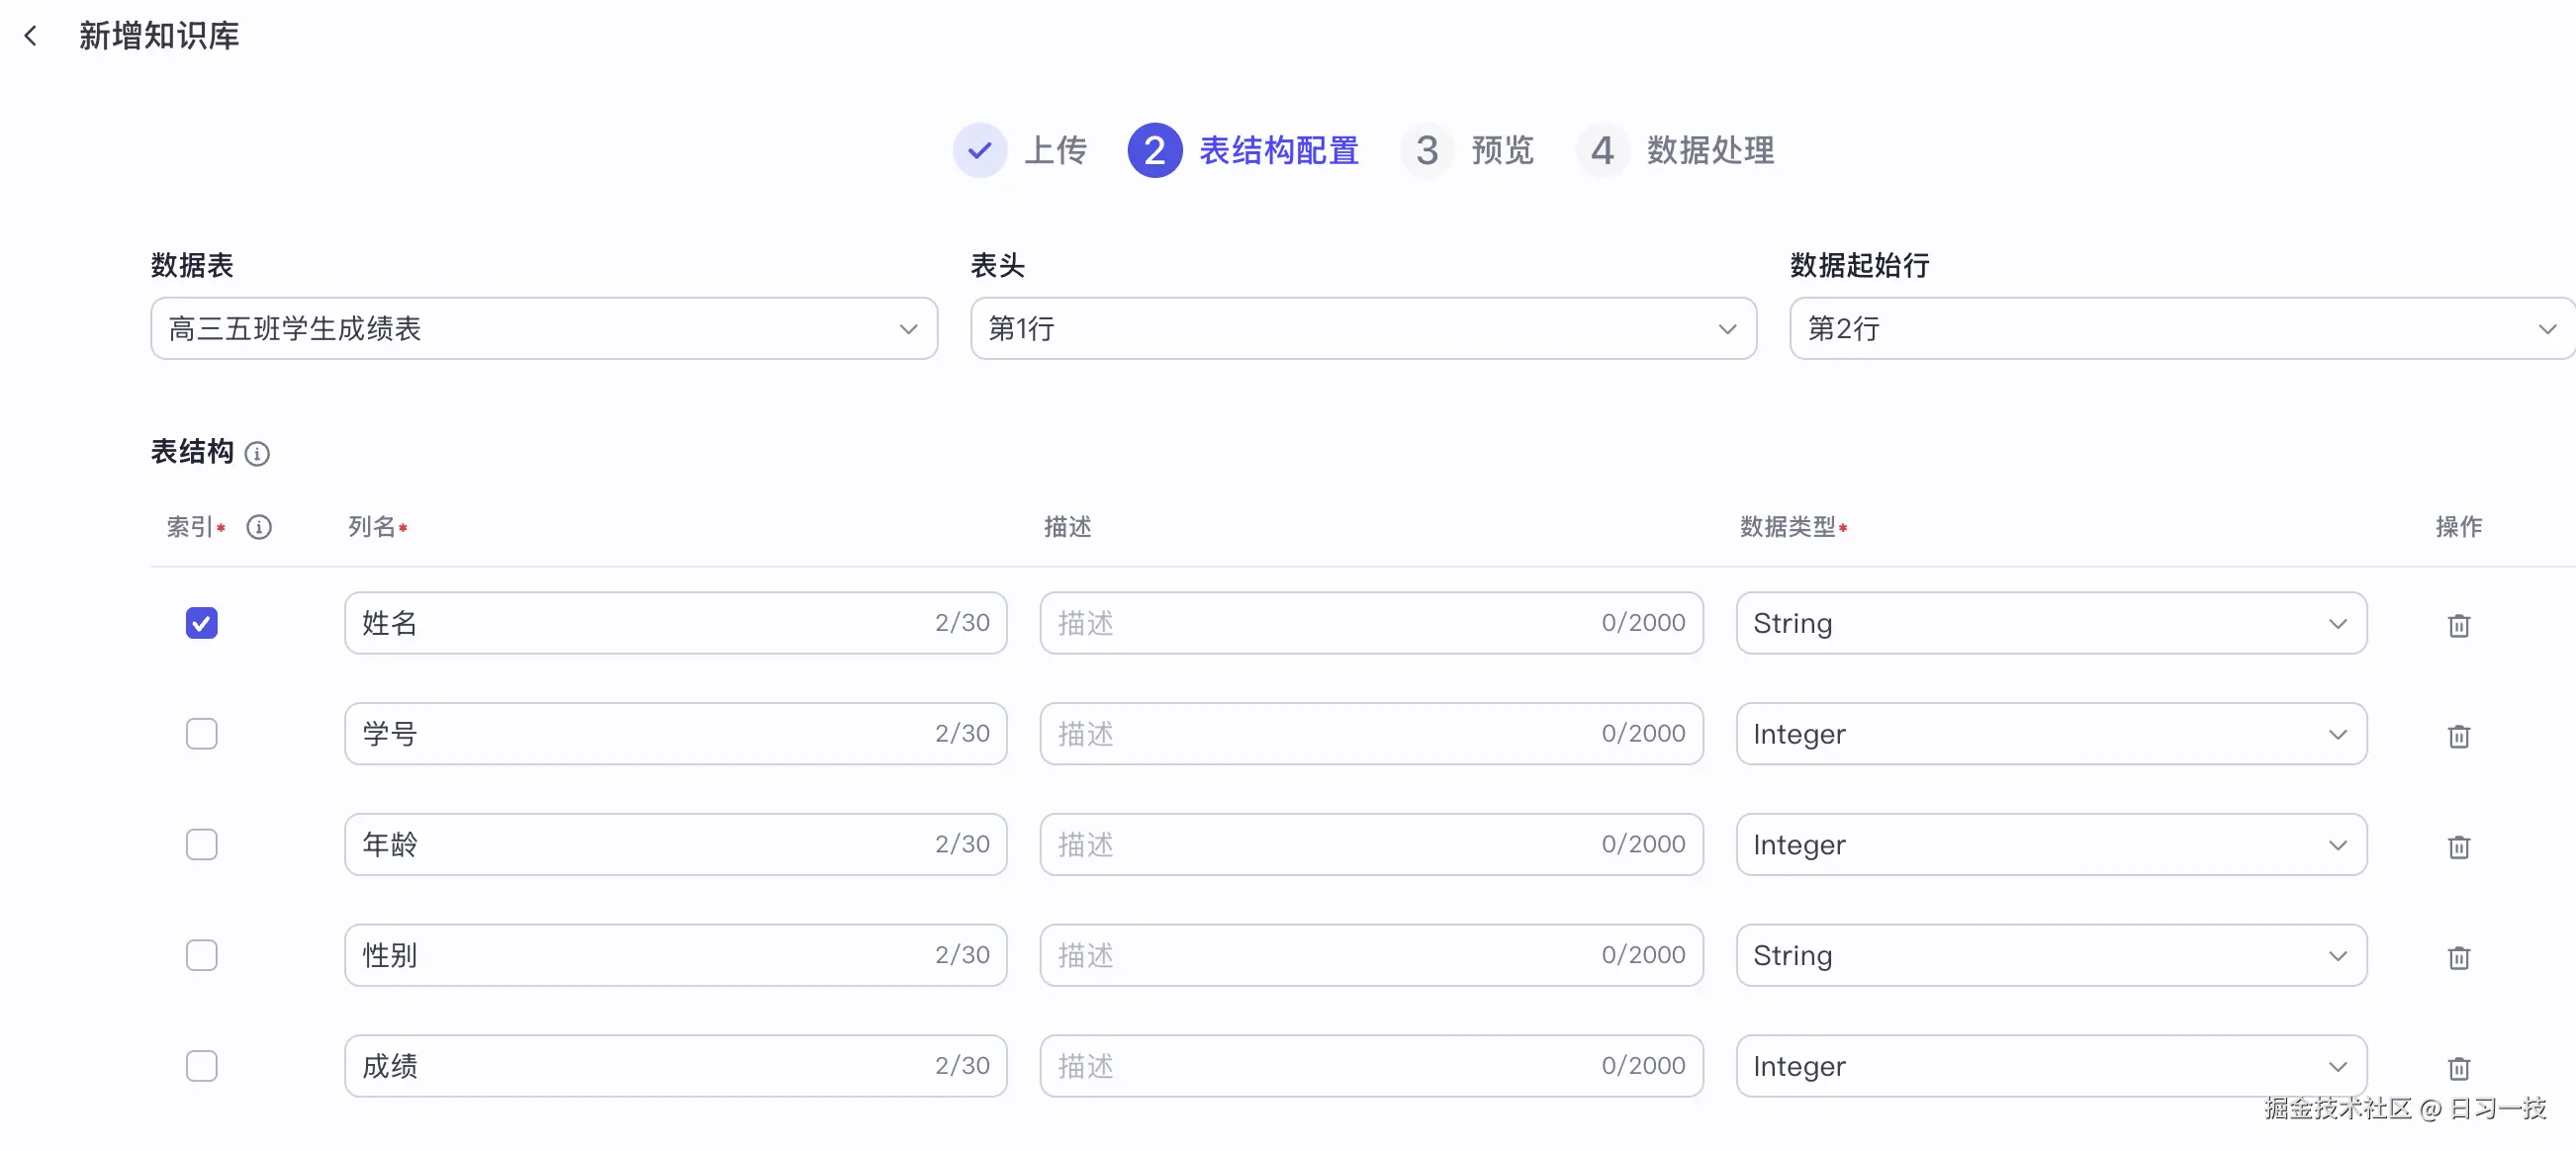Click the 描述 input field in the 成绩 row
Image resolution: width=2576 pixels, height=1151 pixels.
[x=1370, y=1066]
